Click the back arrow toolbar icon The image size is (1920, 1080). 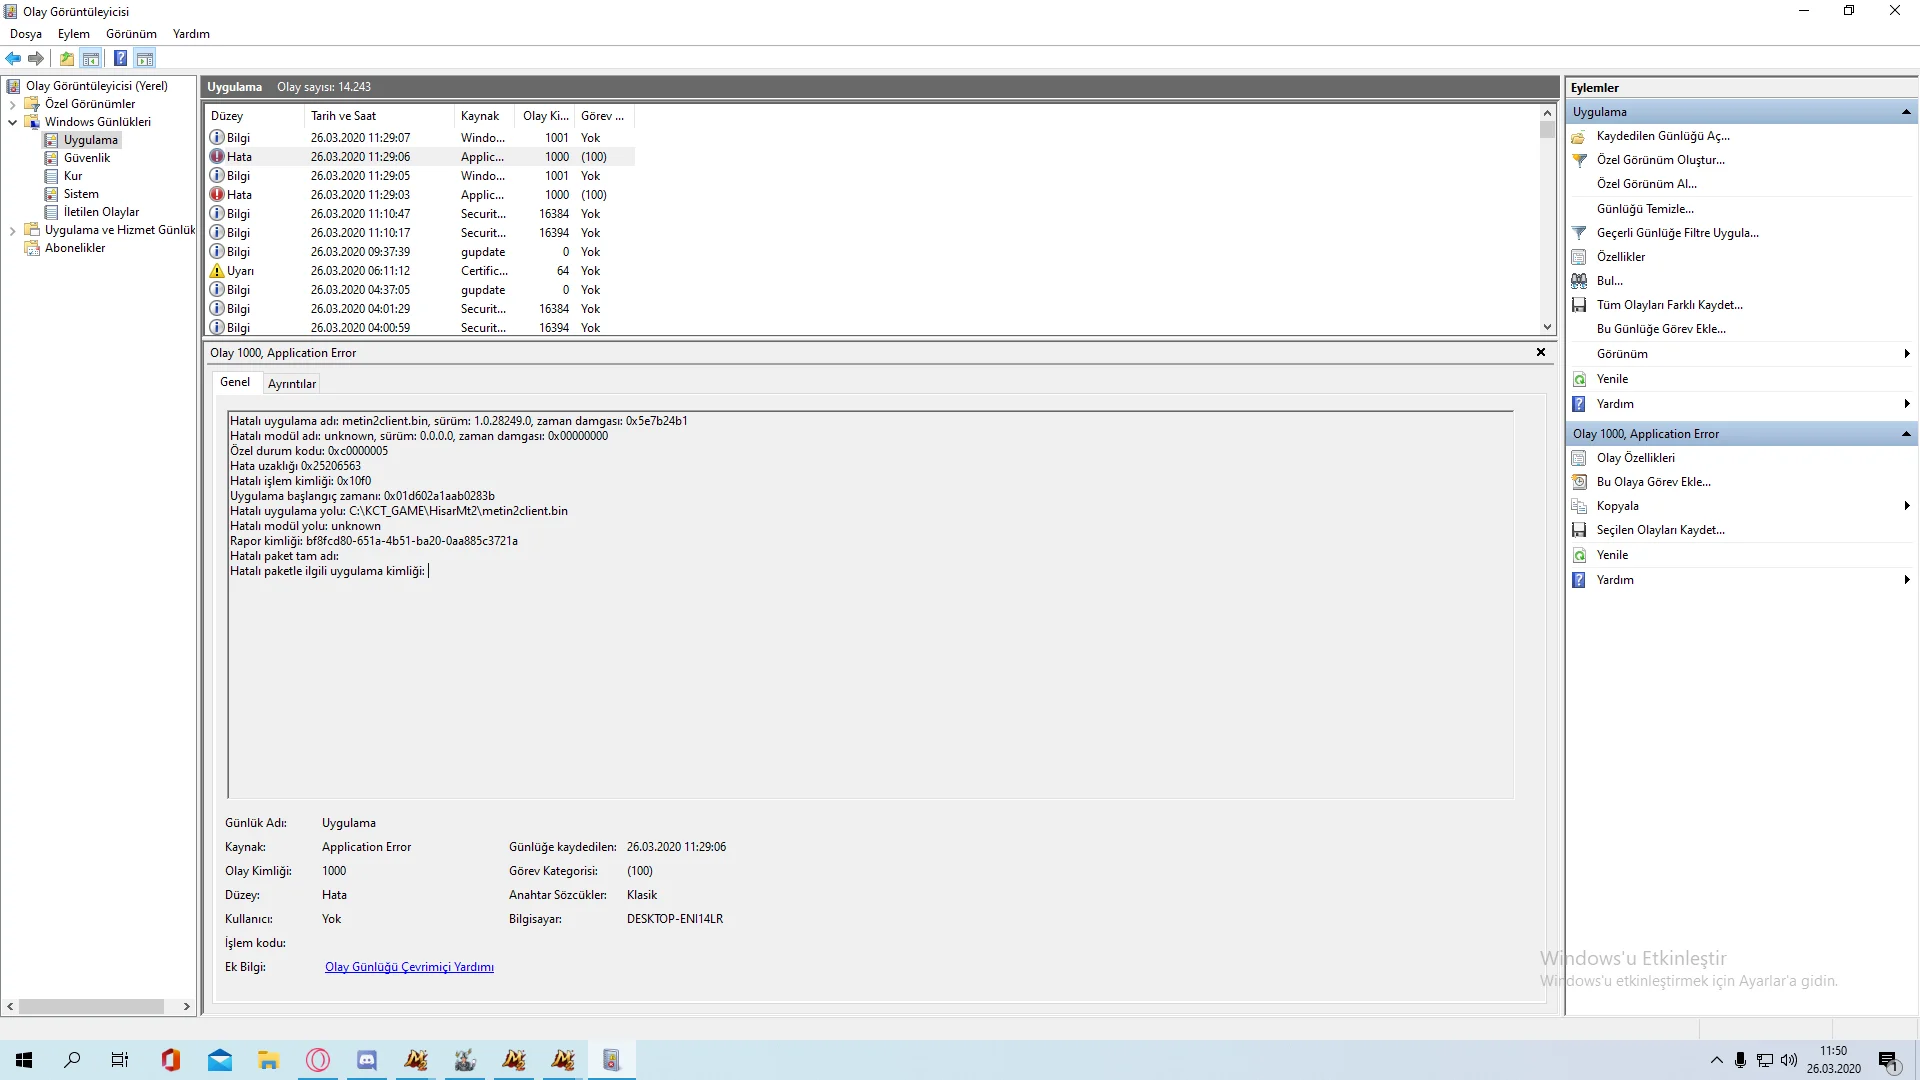13,58
